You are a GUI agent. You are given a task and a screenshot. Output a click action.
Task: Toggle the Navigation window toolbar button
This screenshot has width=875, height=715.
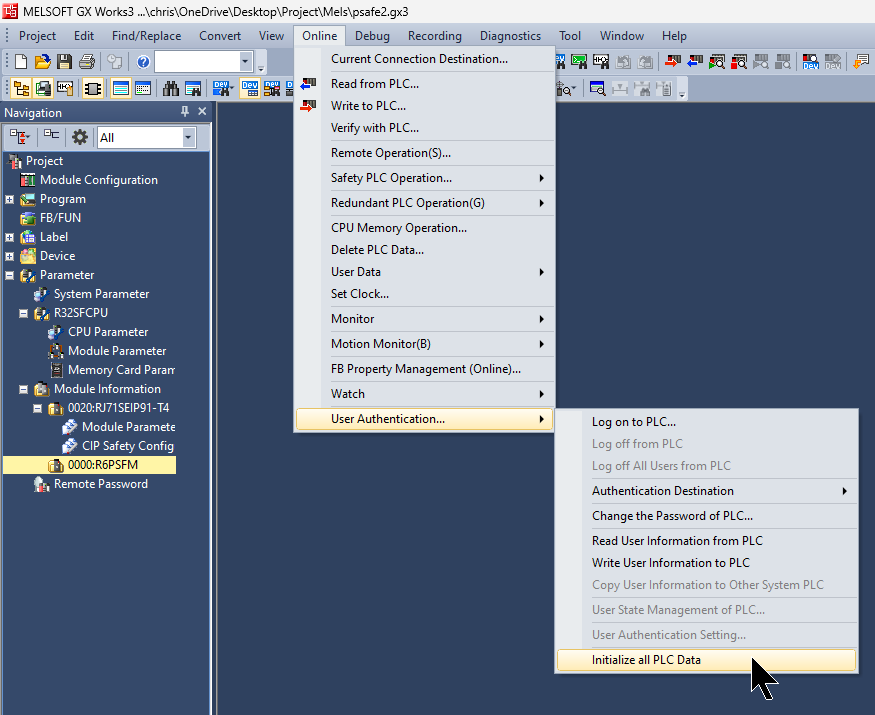pos(21,88)
